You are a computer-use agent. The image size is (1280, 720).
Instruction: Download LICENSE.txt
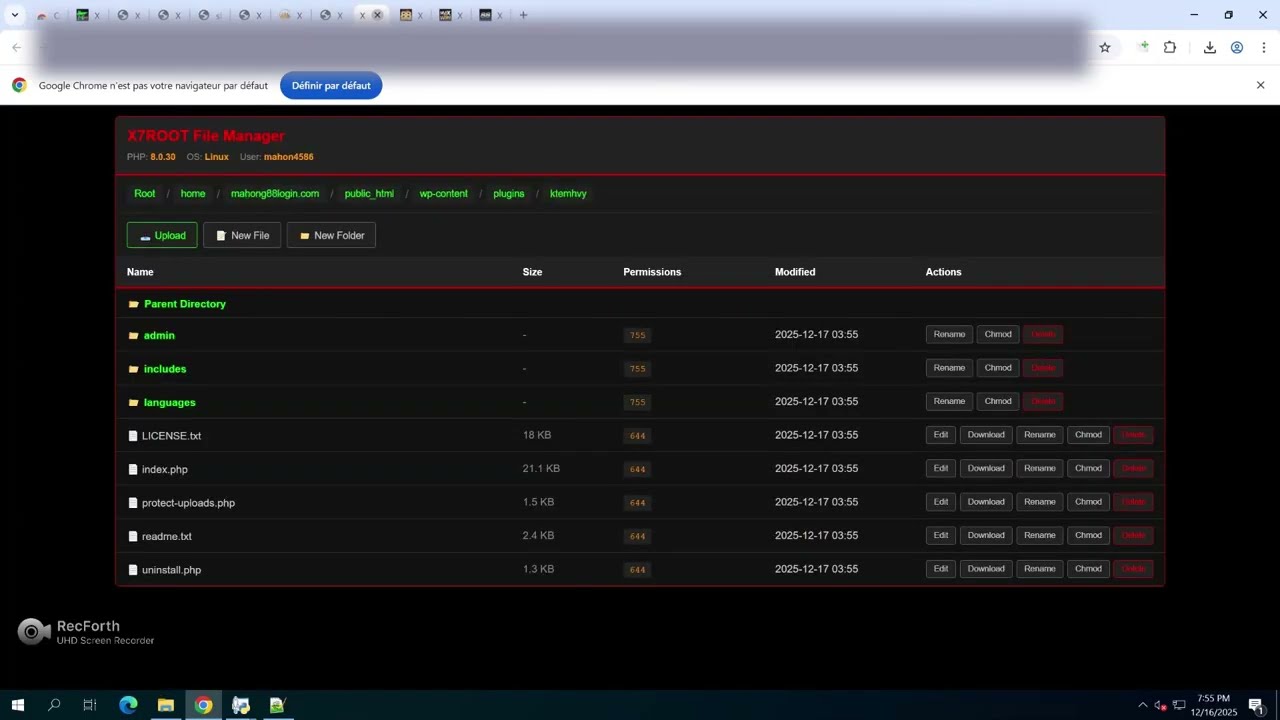(x=986, y=435)
